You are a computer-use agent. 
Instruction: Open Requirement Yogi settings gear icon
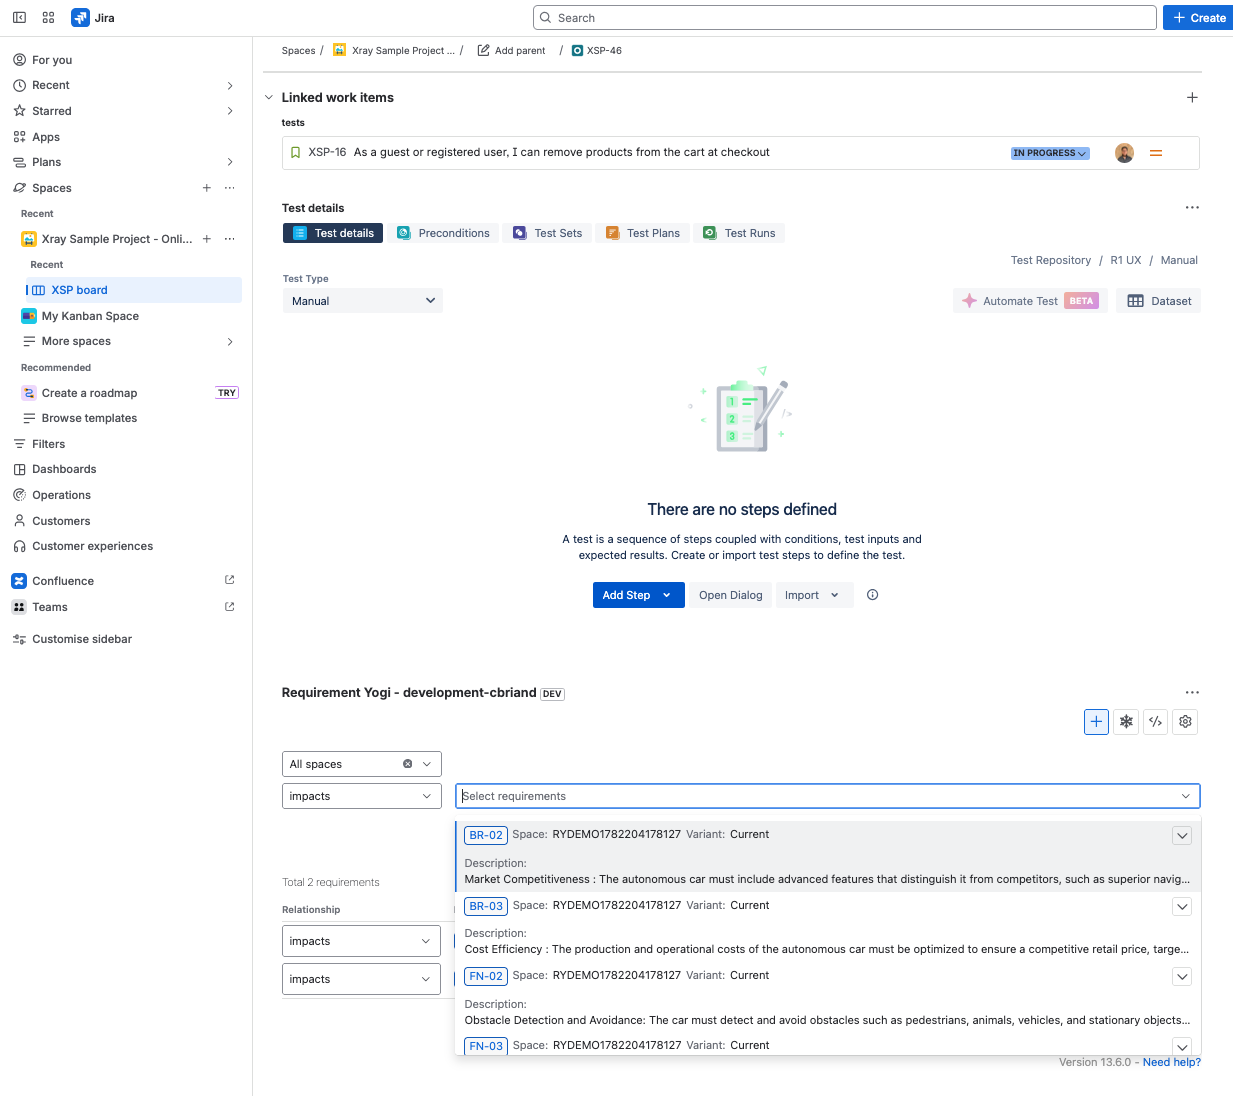click(x=1185, y=721)
